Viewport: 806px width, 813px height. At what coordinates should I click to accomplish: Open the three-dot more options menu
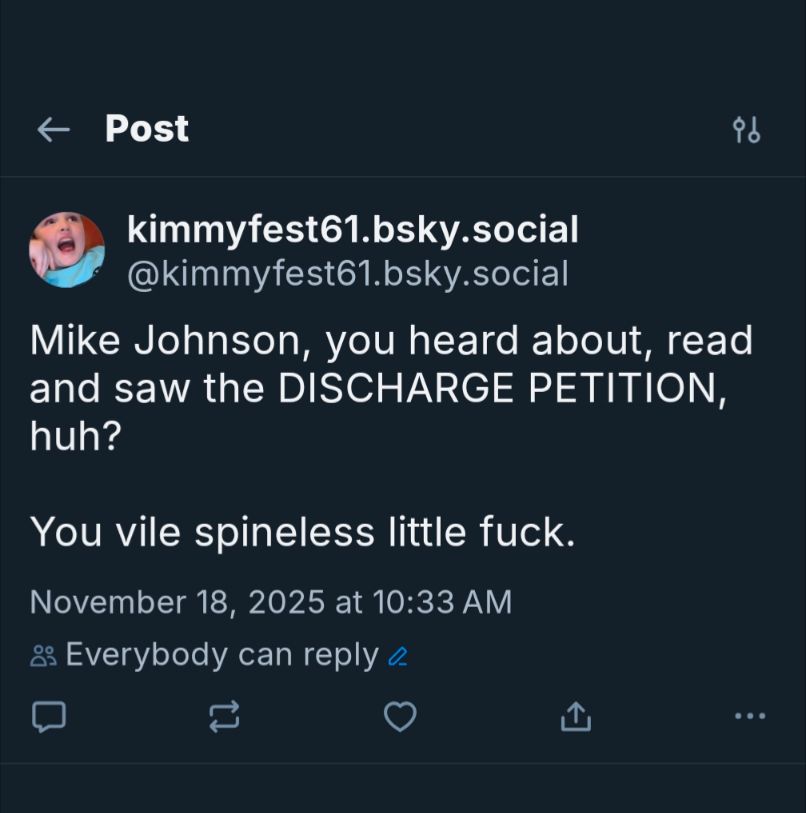click(x=749, y=716)
